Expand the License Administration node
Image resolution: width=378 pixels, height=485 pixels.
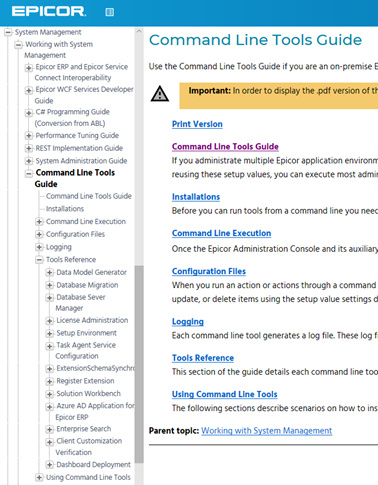(49, 321)
